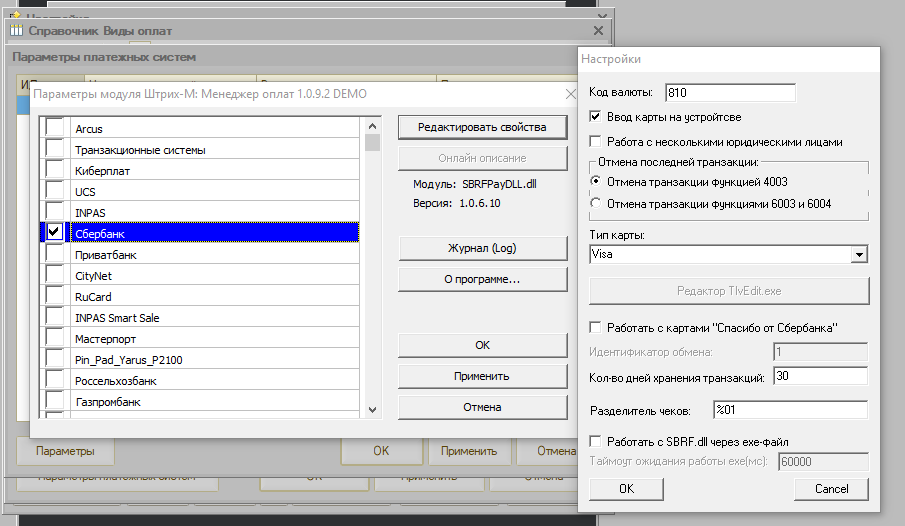The height and width of the screenshot is (526, 905).
Task: Click the Код валюты input field
Action: pyautogui.click(x=729, y=93)
